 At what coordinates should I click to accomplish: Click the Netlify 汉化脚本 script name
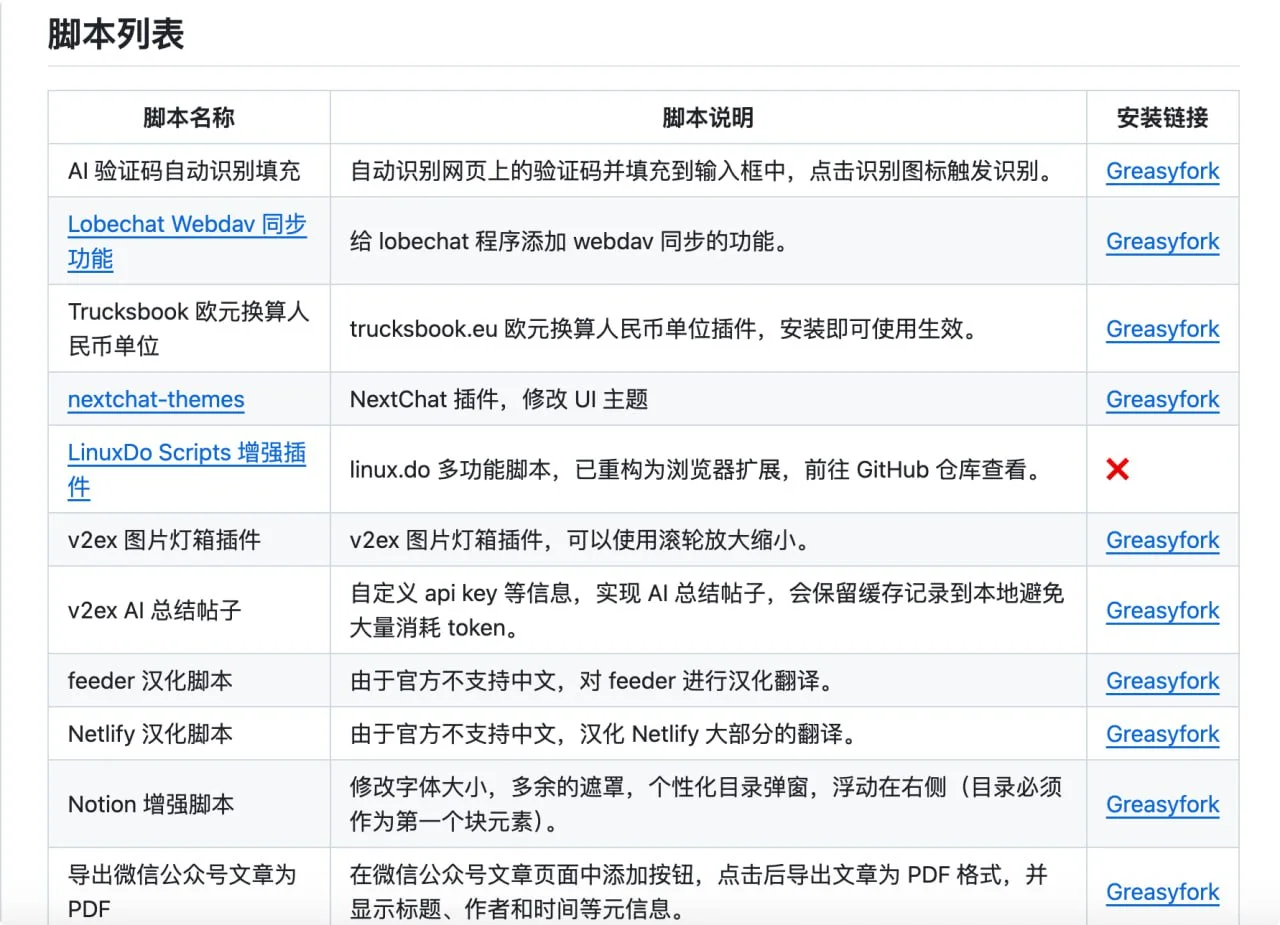(150, 734)
